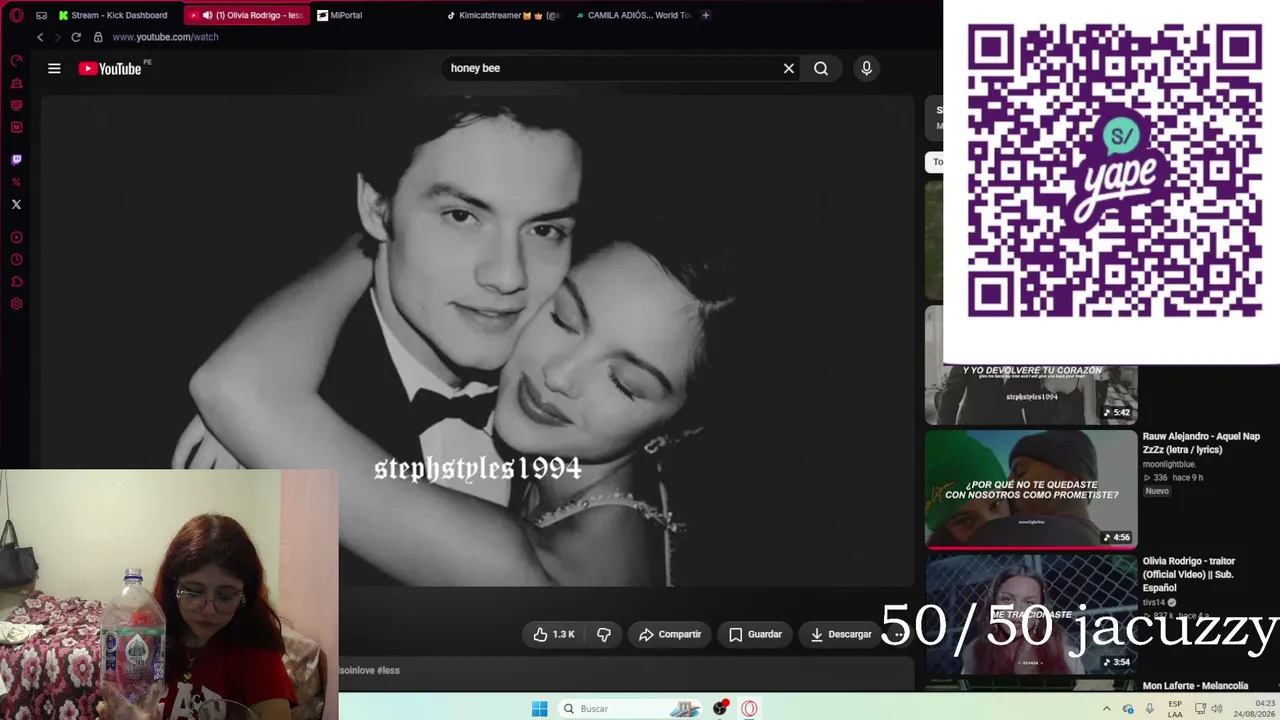Start voice search with the microphone

click(x=866, y=68)
